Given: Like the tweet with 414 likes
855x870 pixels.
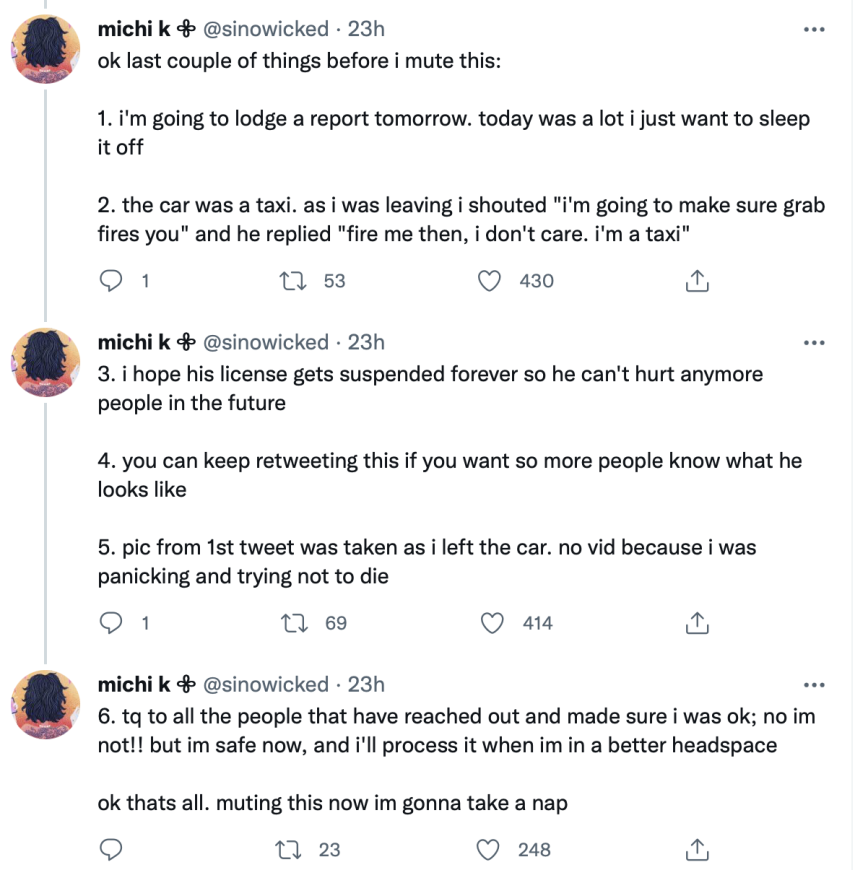Looking at the screenshot, I should click(492, 623).
